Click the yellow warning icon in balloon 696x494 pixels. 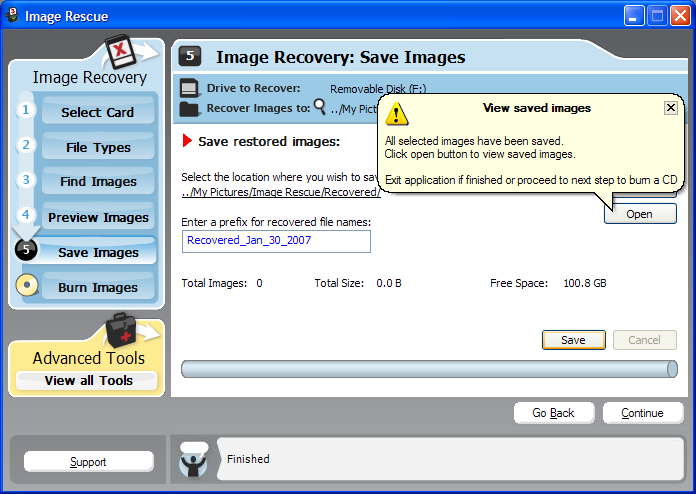396,114
